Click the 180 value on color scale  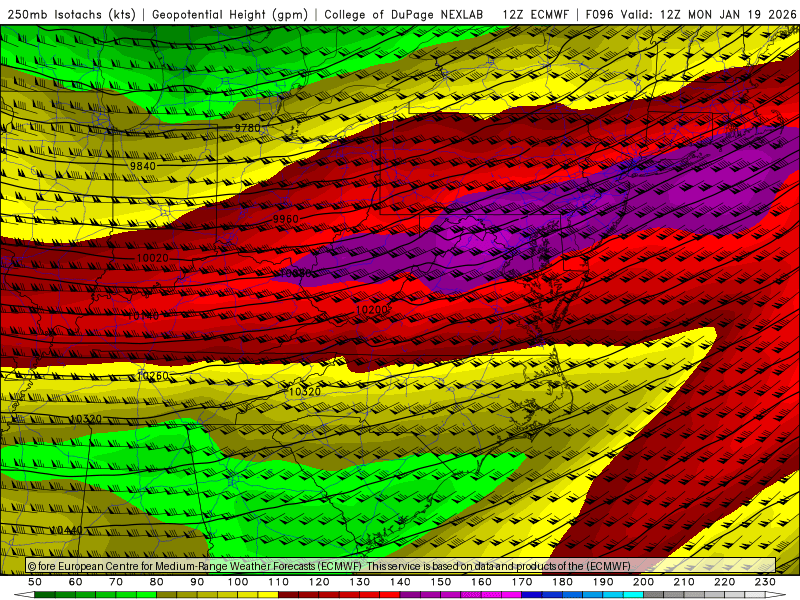(x=563, y=582)
